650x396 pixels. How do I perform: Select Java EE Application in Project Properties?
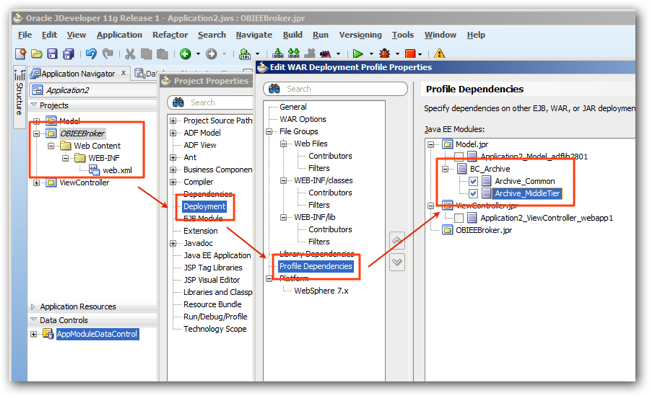[x=217, y=255]
